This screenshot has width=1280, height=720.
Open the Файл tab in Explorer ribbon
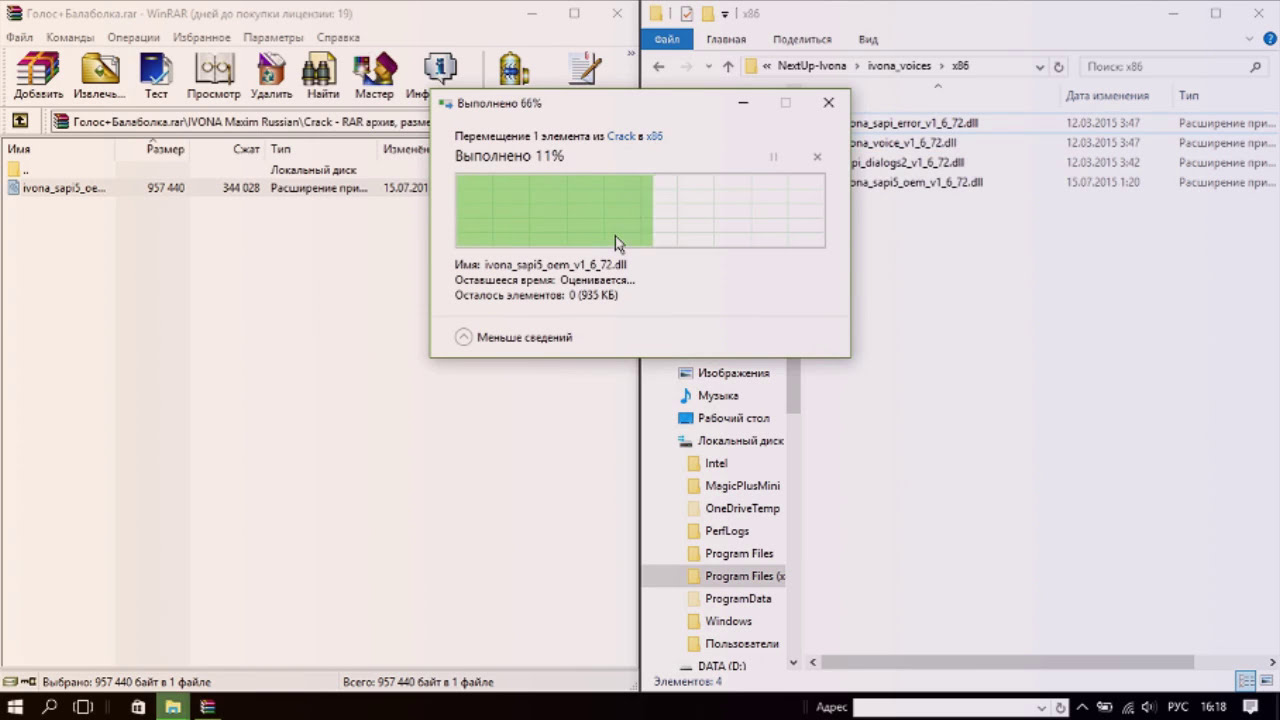667,39
